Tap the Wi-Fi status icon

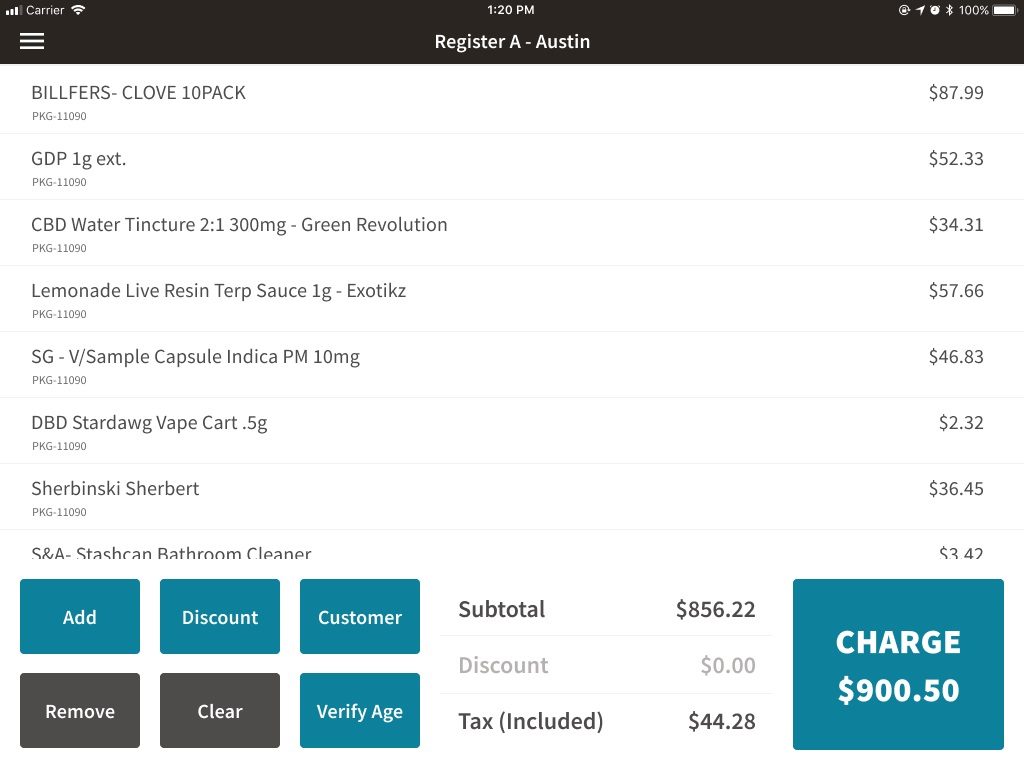pos(78,10)
